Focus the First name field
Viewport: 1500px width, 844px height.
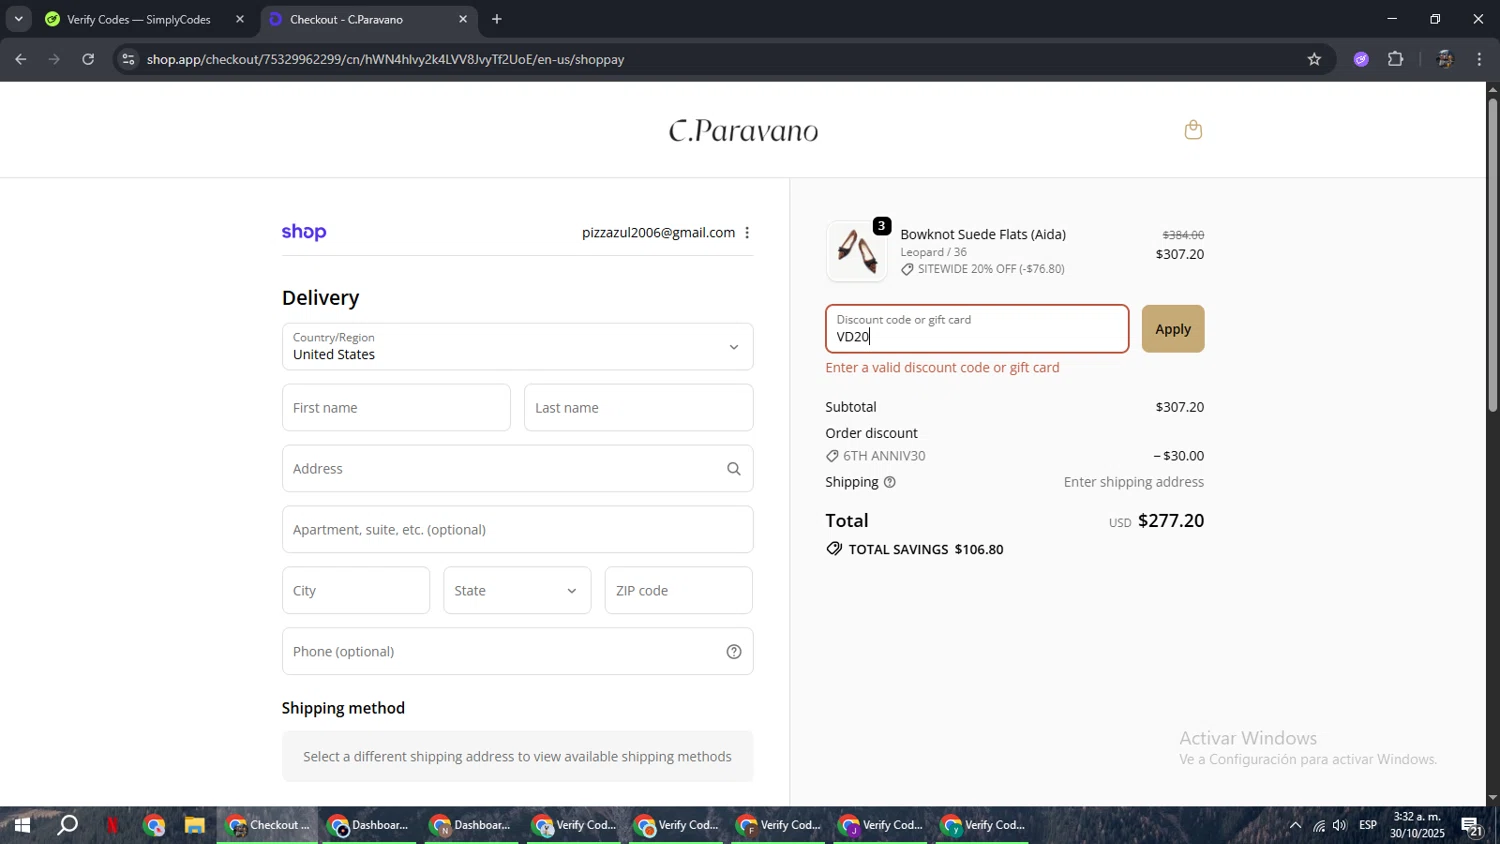point(396,408)
